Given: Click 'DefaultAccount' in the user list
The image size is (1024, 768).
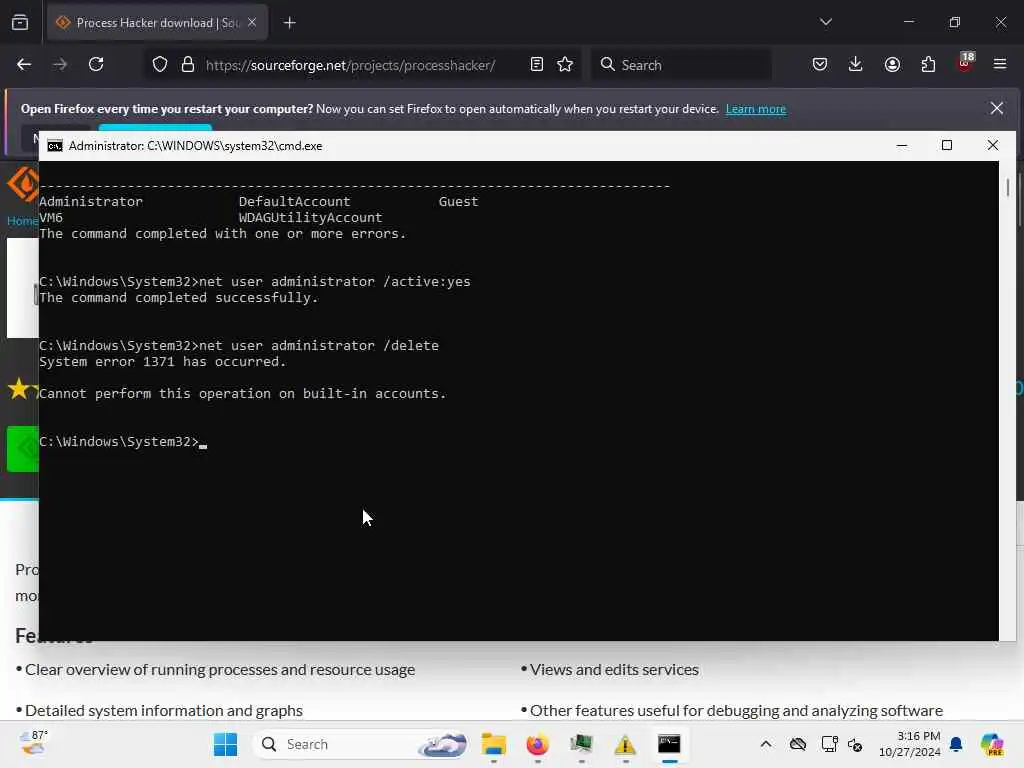Looking at the screenshot, I should point(295,202).
